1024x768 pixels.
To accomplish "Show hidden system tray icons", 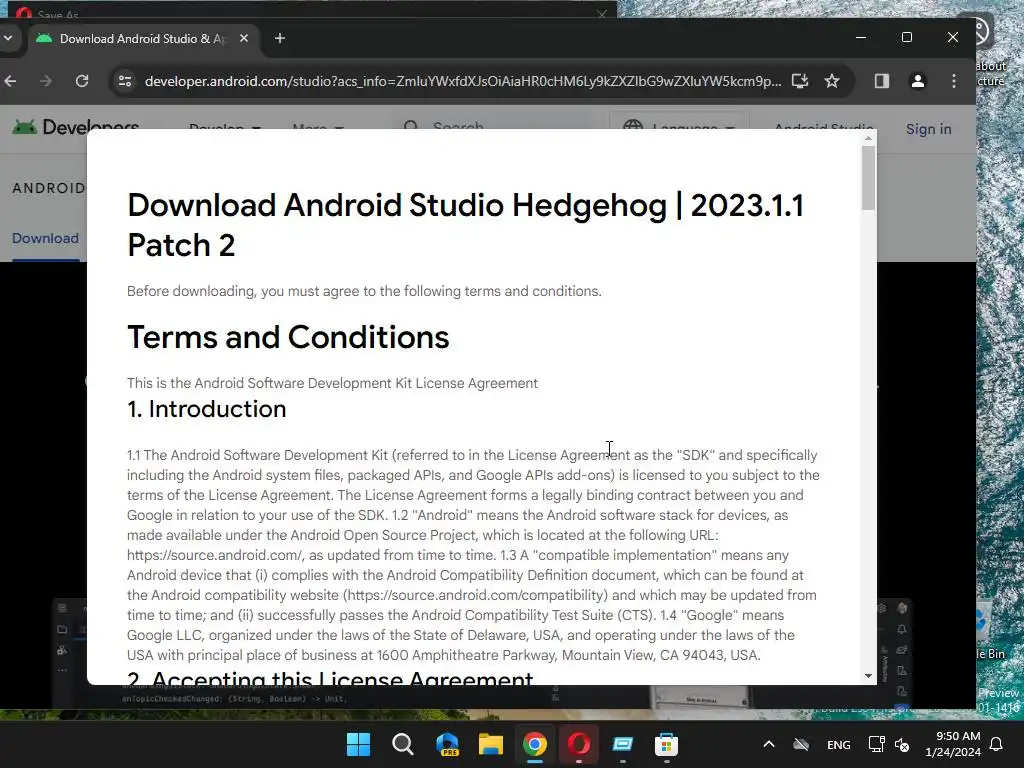I will pyautogui.click(x=769, y=744).
